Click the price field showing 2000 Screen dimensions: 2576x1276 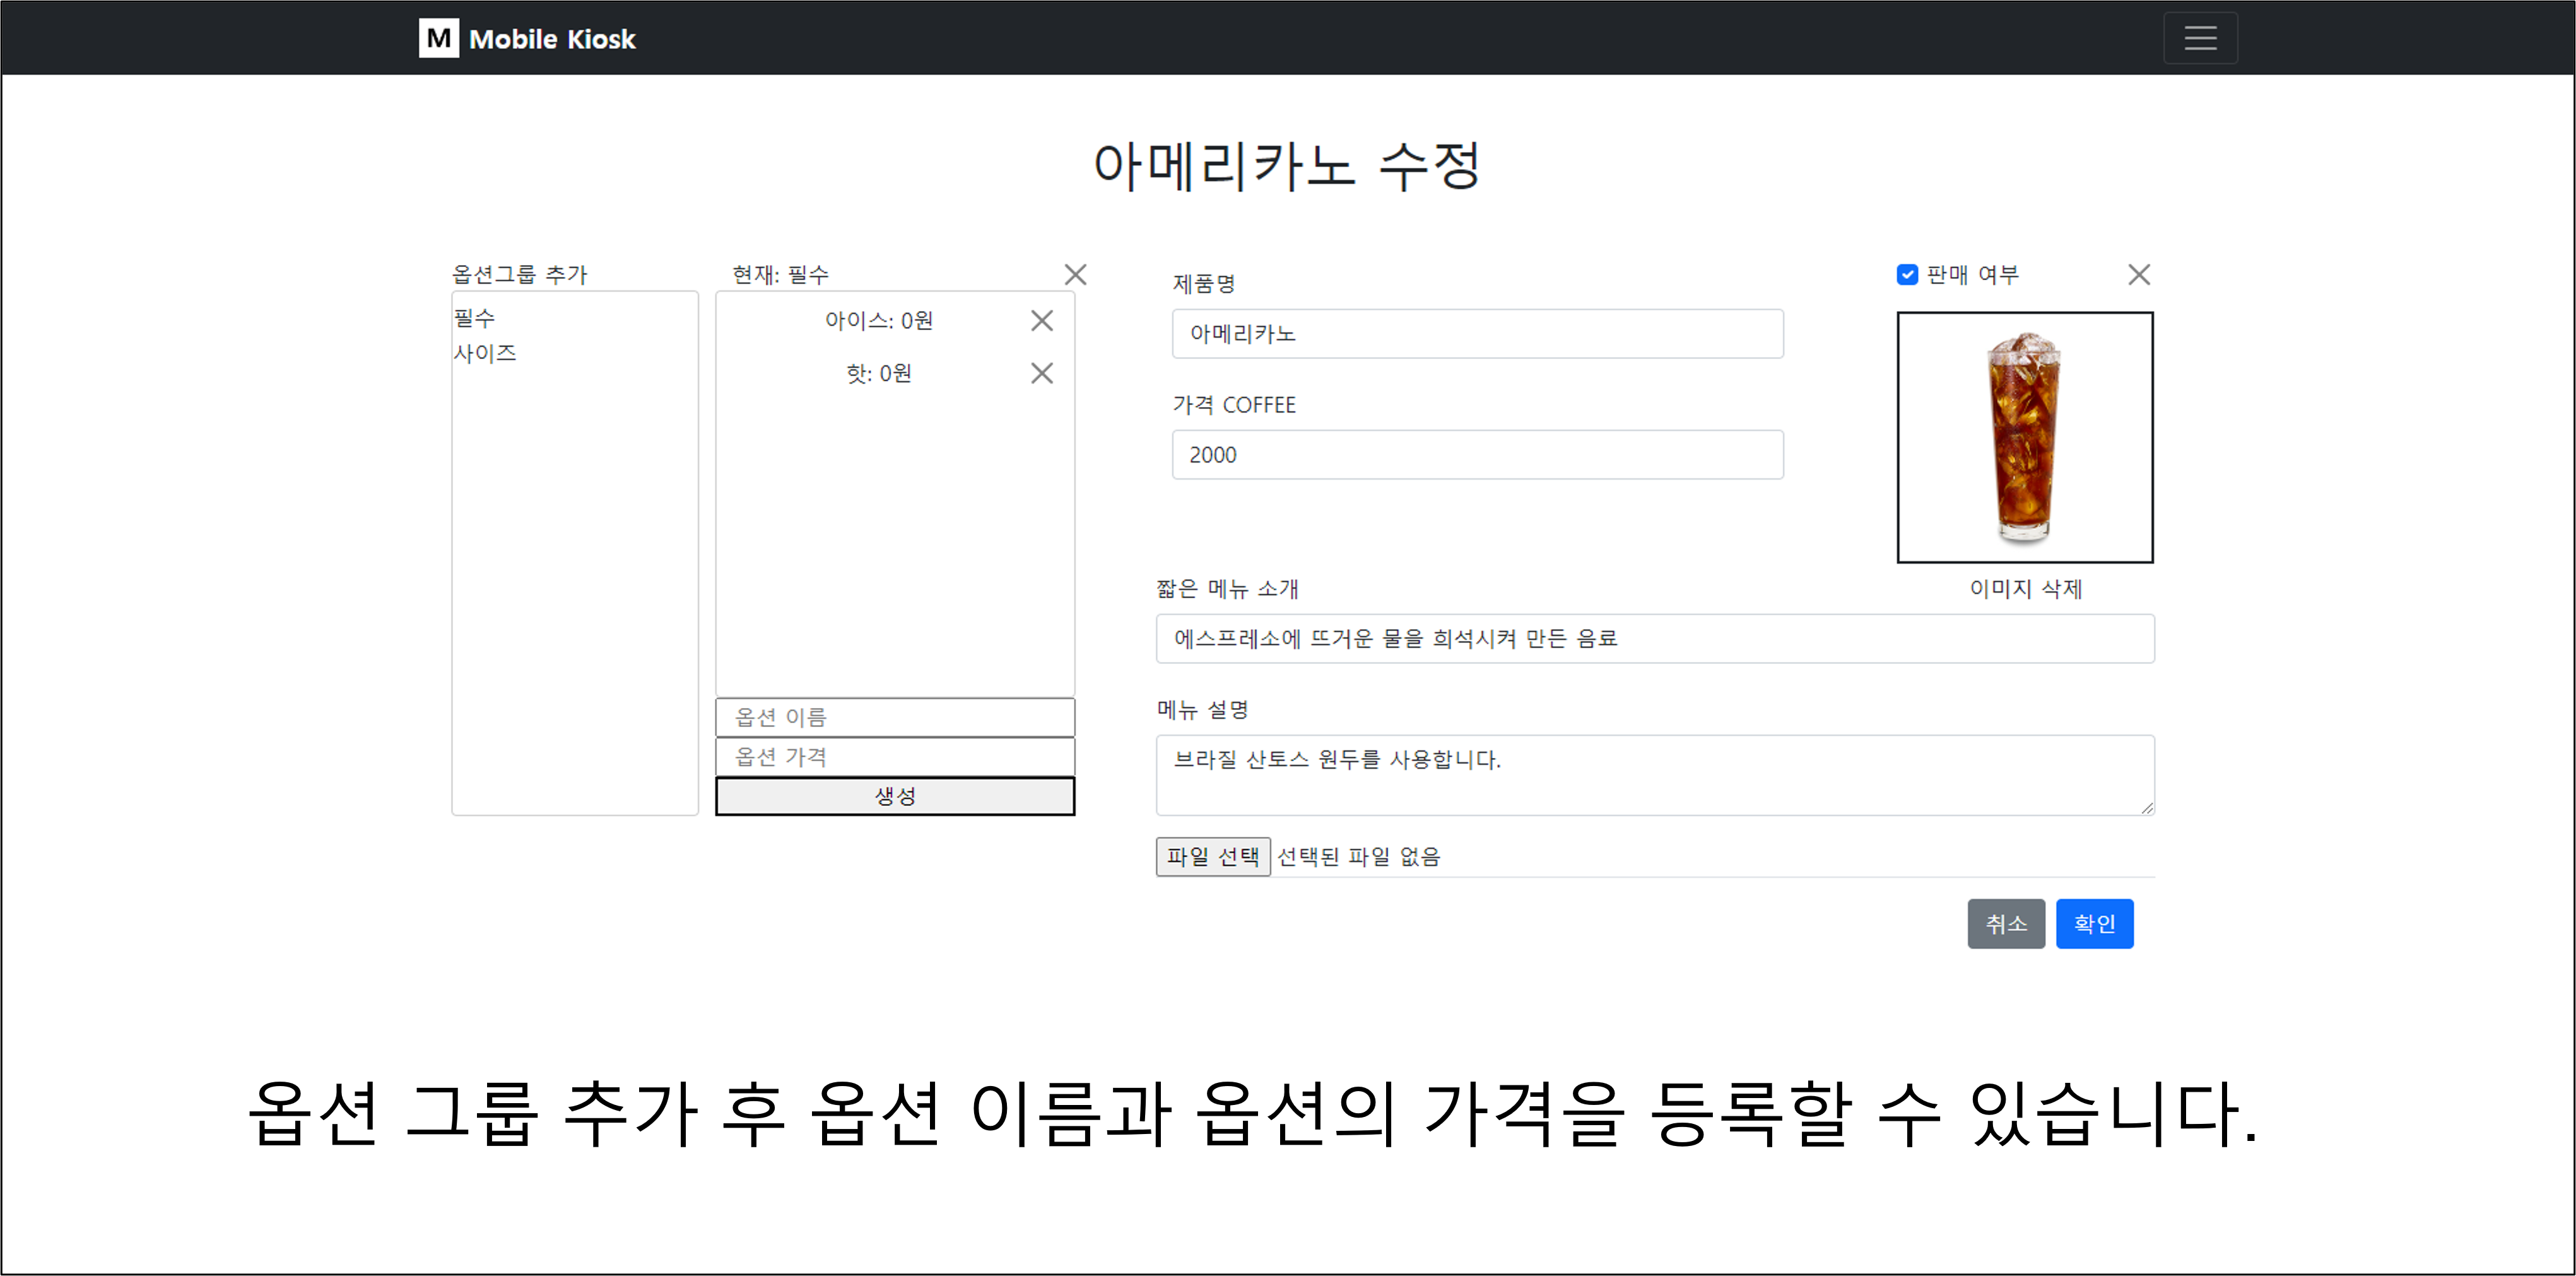click(1477, 455)
